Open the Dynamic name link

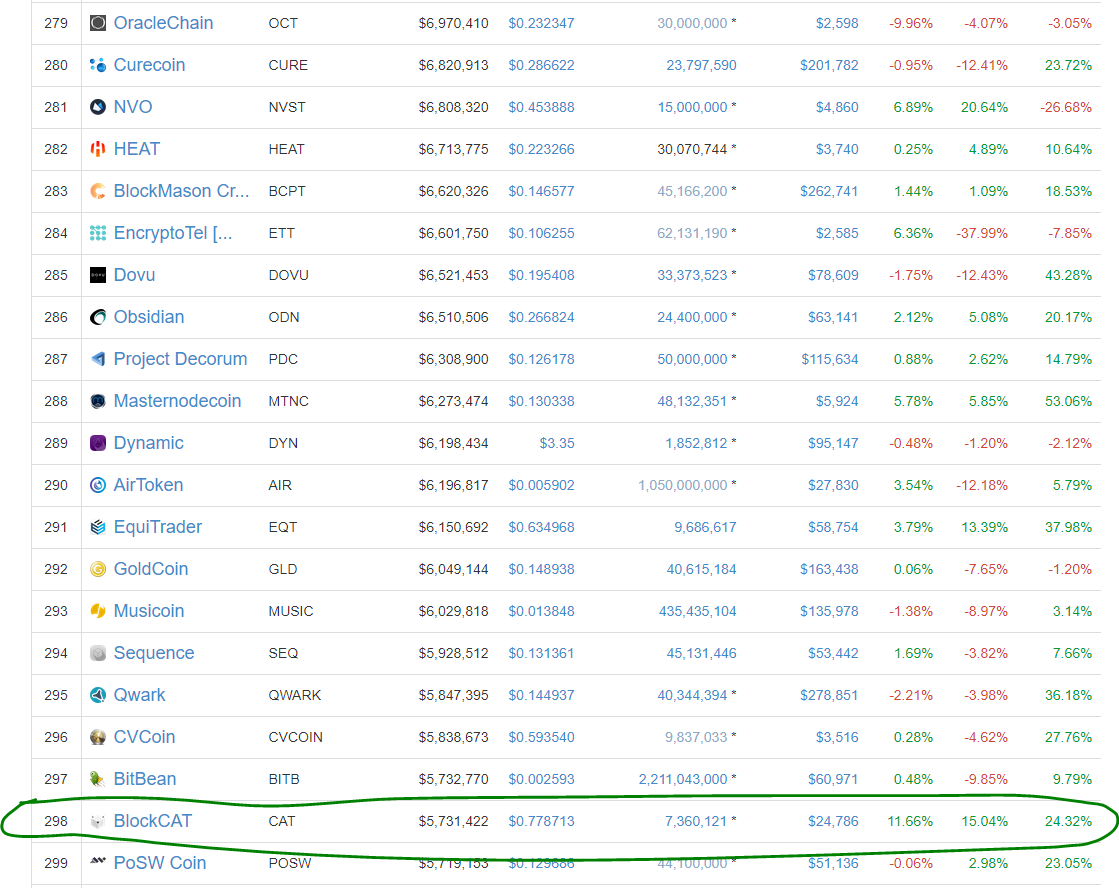[x=148, y=443]
